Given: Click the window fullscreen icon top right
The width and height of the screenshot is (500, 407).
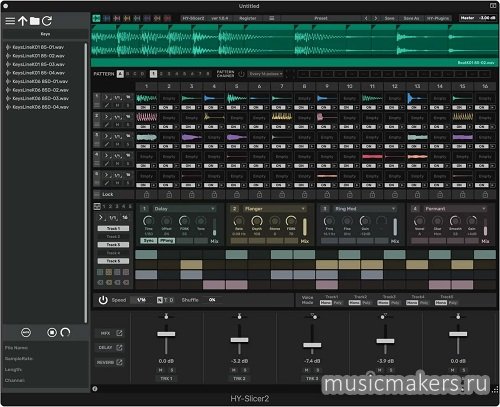Looking at the screenshot, I should (x=493, y=6).
